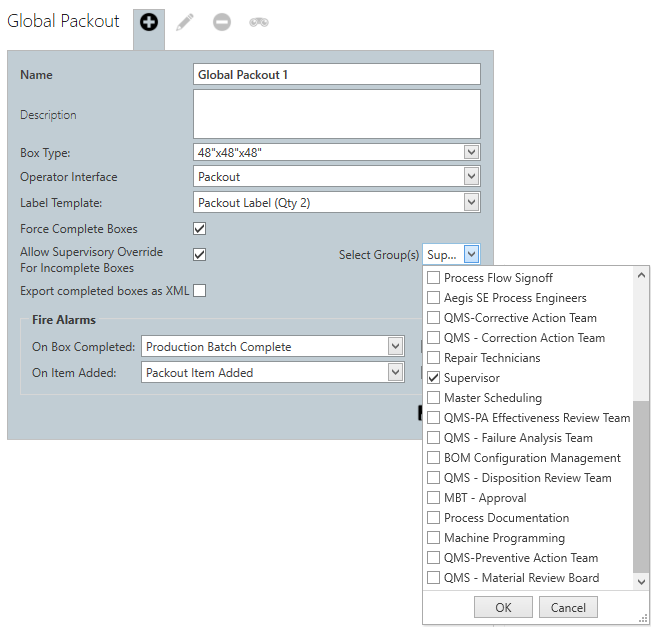Toggle Allow Supervisory Override checkbox

(200, 254)
